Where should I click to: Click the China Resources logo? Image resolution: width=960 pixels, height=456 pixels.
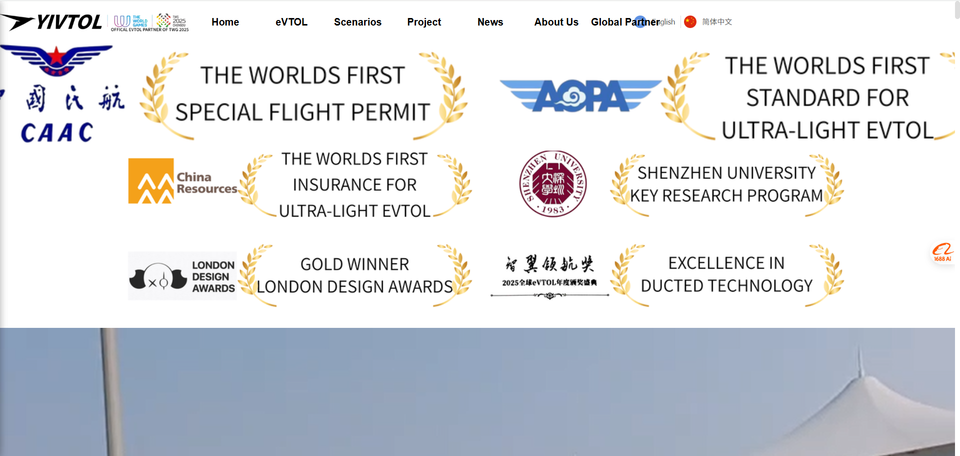click(x=182, y=181)
